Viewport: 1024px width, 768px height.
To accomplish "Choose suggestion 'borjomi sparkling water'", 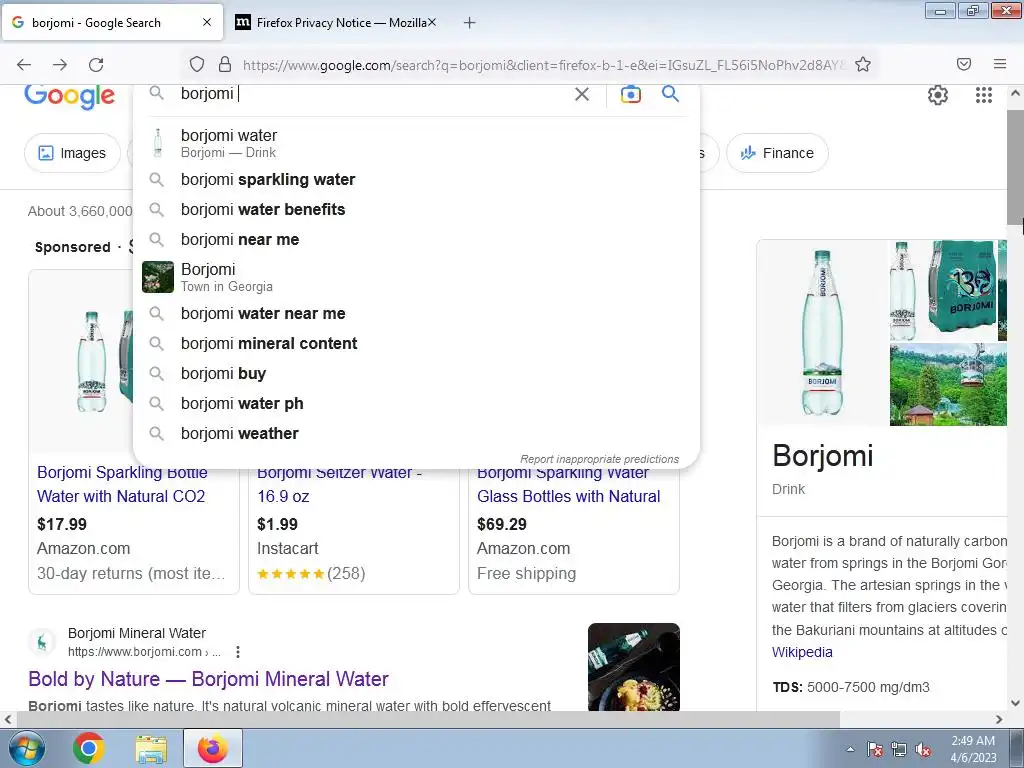I will pyautogui.click(x=416, y=180).
